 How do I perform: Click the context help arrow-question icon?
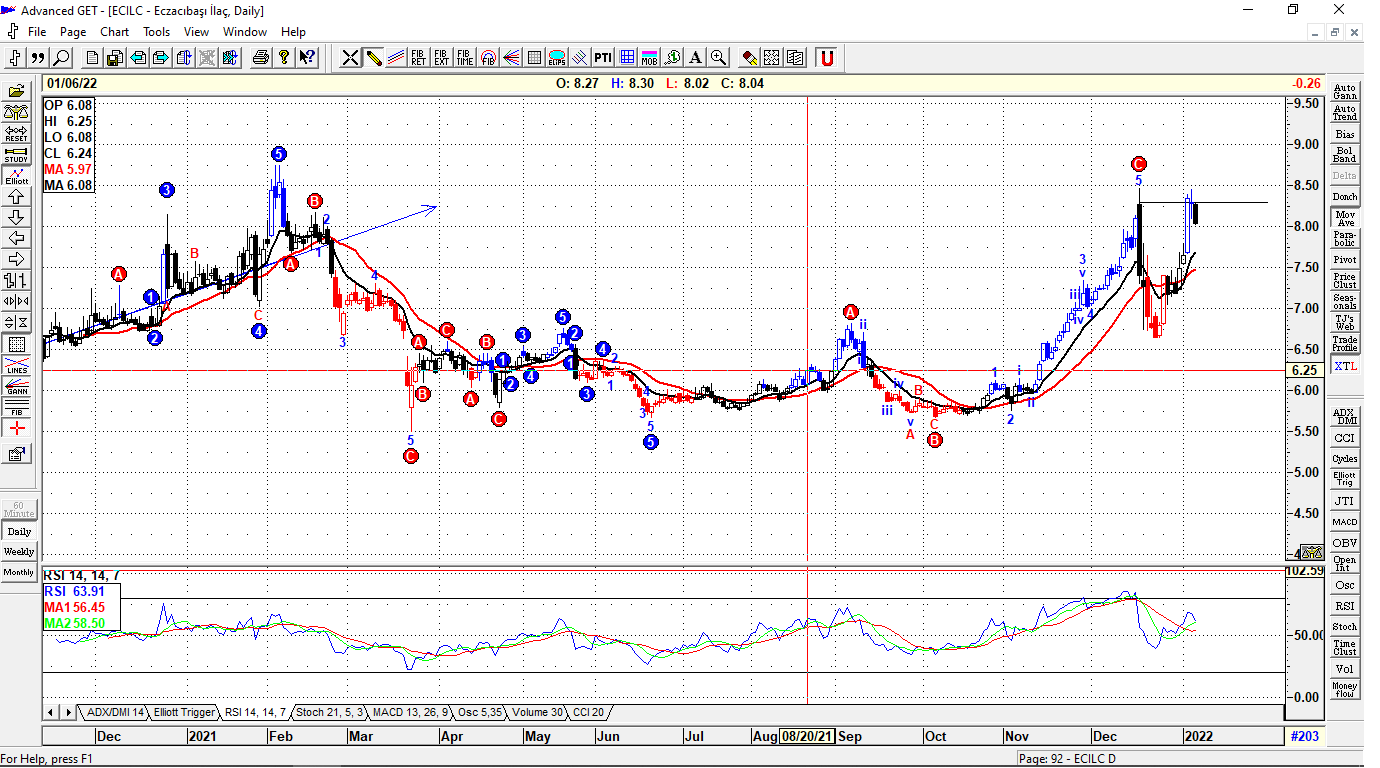[309, 58]
